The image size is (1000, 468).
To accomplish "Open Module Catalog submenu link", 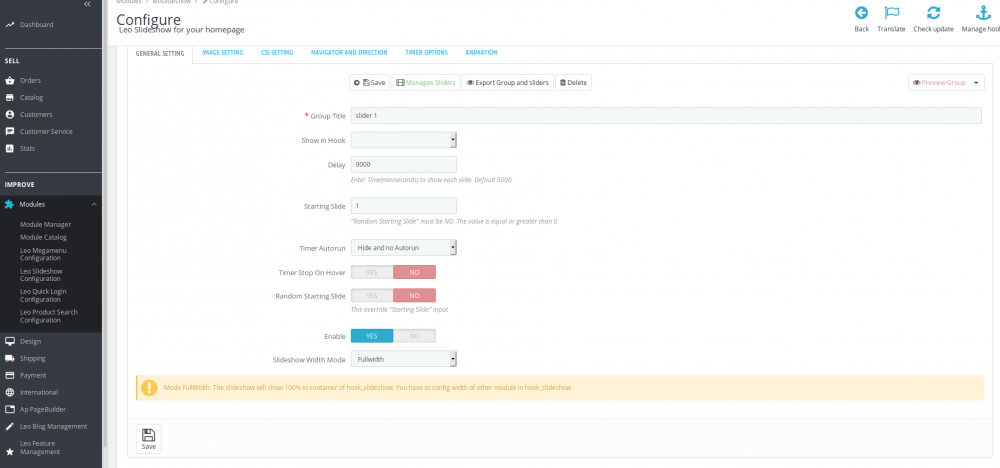I will click(43, 237).
